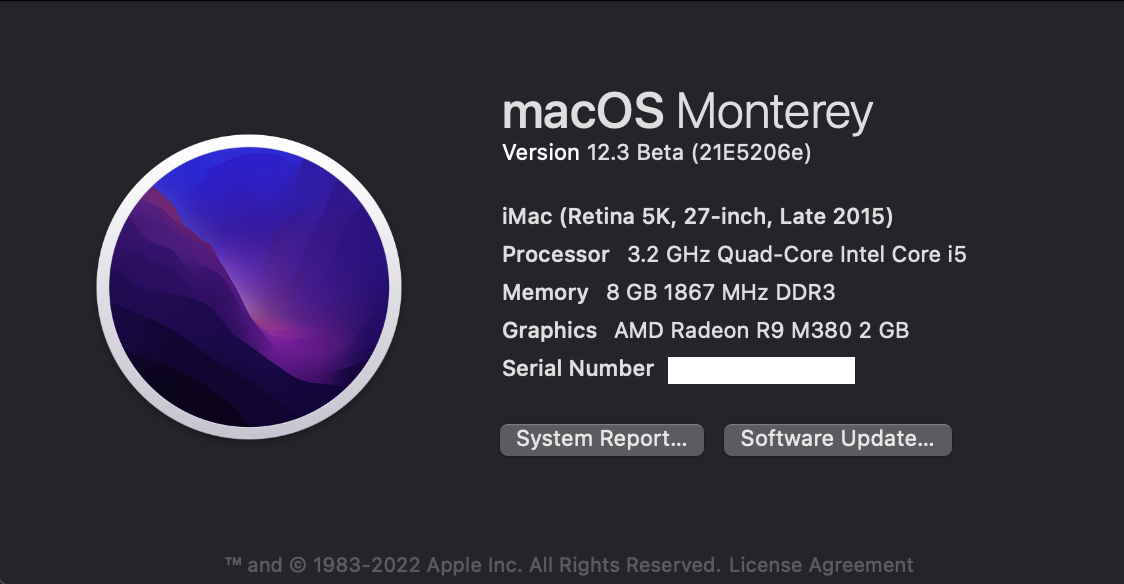Click the Serial Number label
1124x584 pixels.
(x=577, y=368)
